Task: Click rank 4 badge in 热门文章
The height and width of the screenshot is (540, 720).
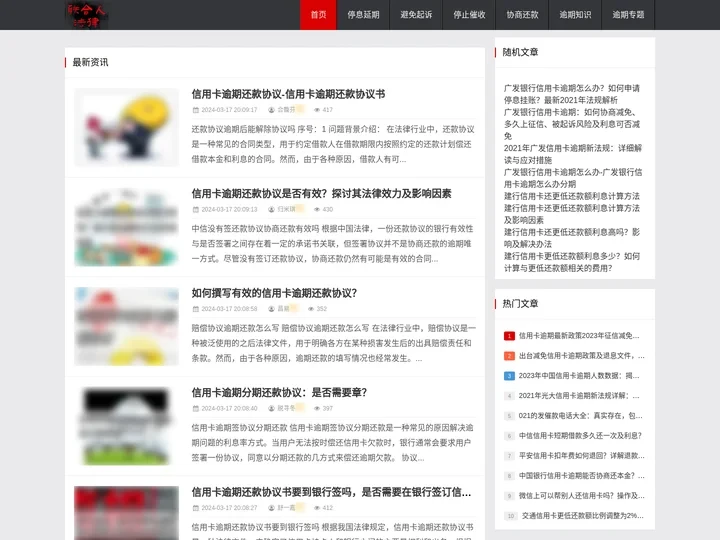Action: 509,396
